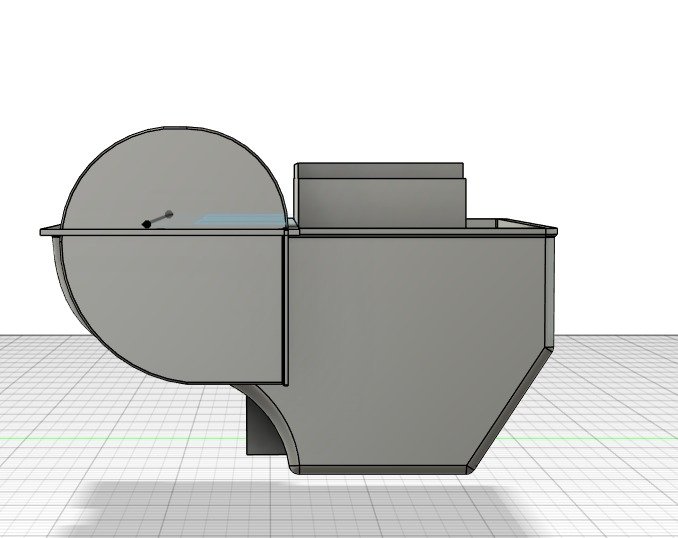Image resolution: width=678 pixels, height=538 pixels.
Task: Select the narrow right vertical wall face
Action: 547,290
